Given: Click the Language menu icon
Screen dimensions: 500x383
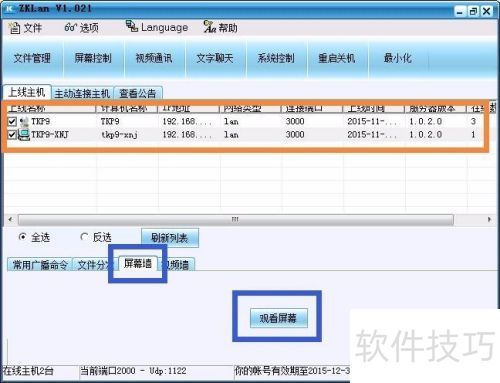Looking at the screenshot, I should coord(132,26).
